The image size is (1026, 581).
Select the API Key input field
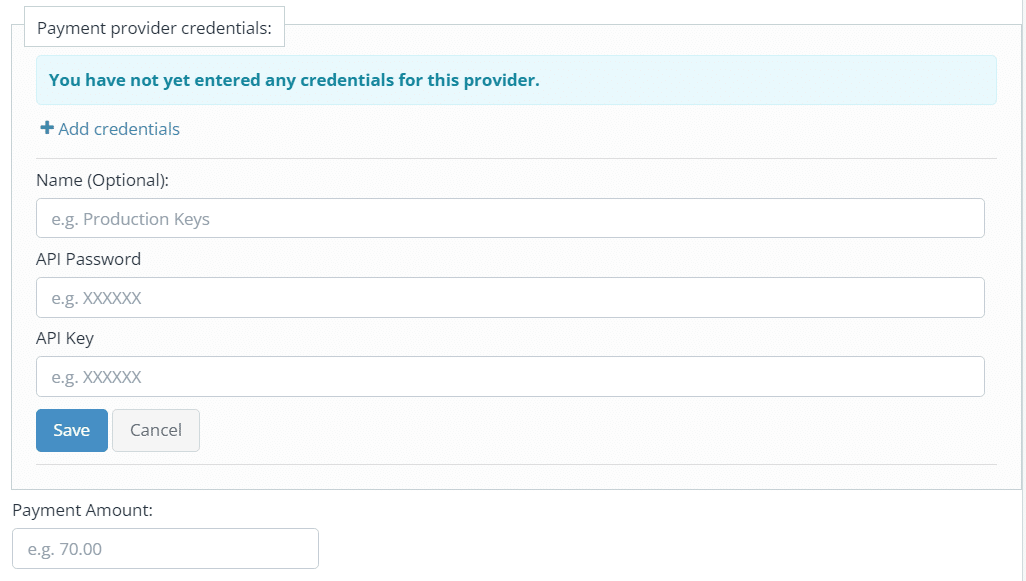pos(510,377)
